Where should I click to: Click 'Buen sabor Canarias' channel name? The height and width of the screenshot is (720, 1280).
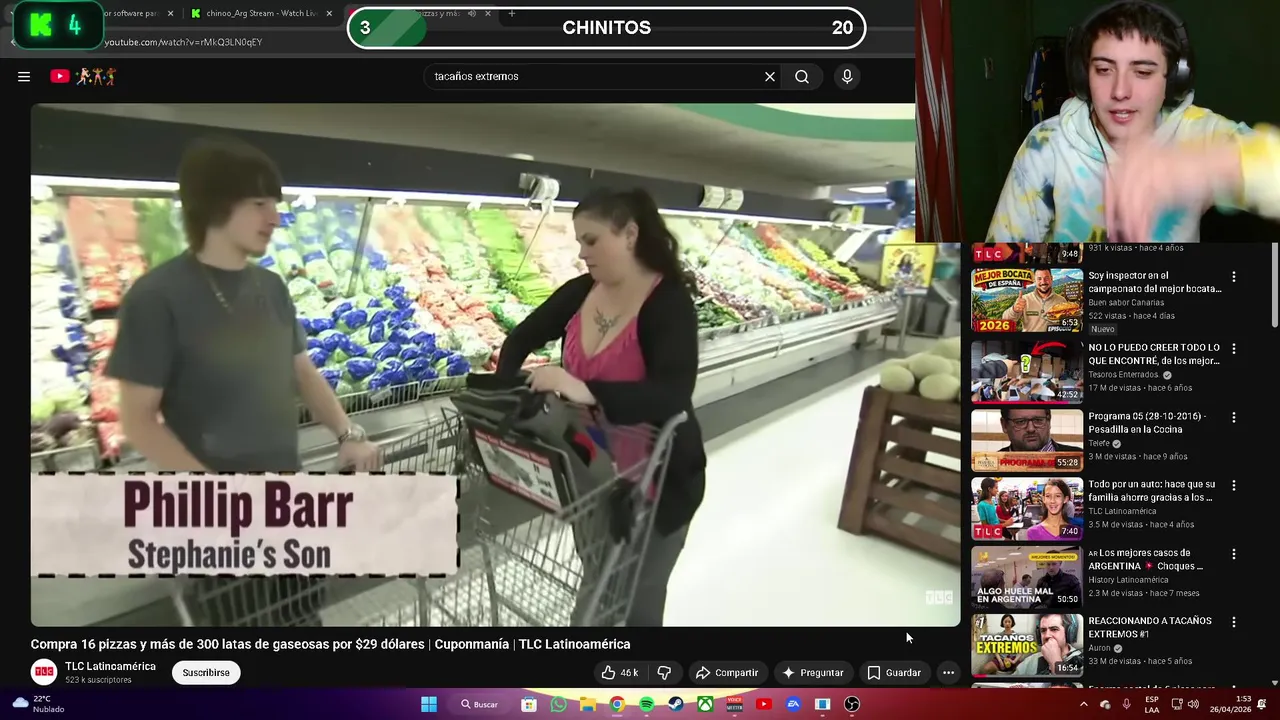pos(1128,302)
